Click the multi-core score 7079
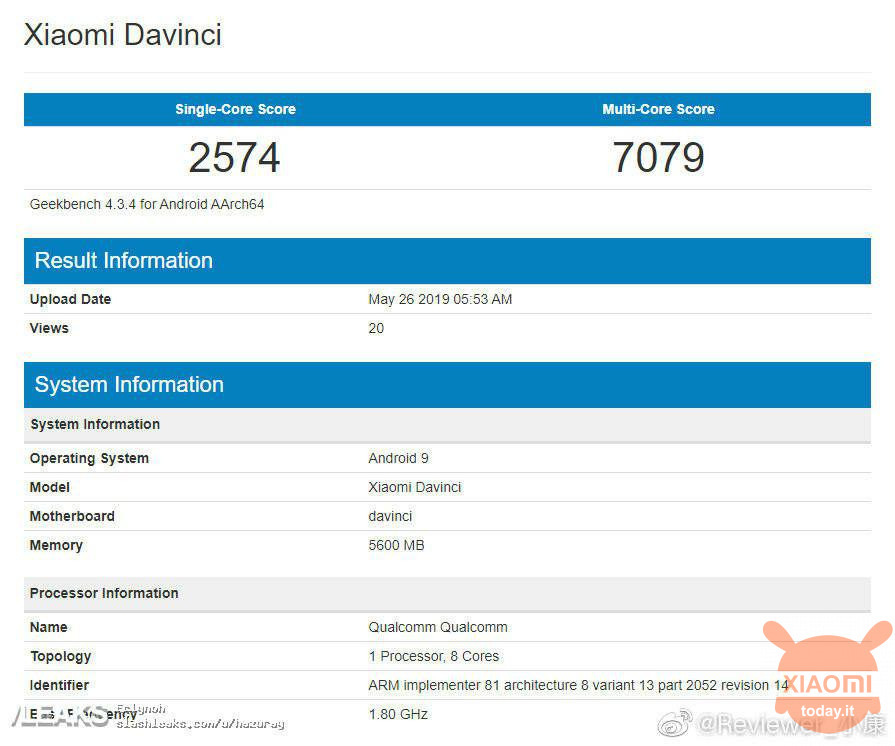The height and width of the screenshot is (746, 895). click(658, 157)
